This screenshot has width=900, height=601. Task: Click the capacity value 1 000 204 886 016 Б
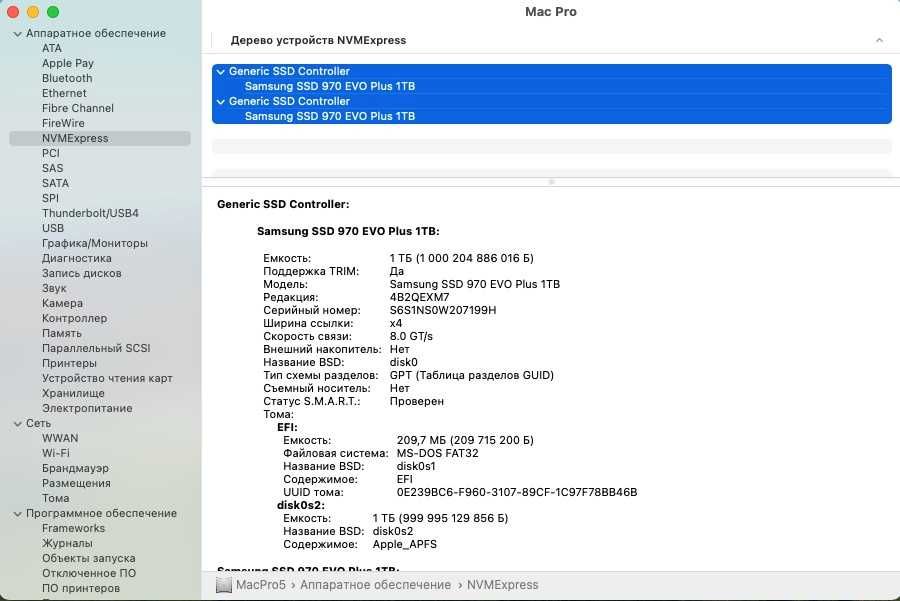click(461, 258)
